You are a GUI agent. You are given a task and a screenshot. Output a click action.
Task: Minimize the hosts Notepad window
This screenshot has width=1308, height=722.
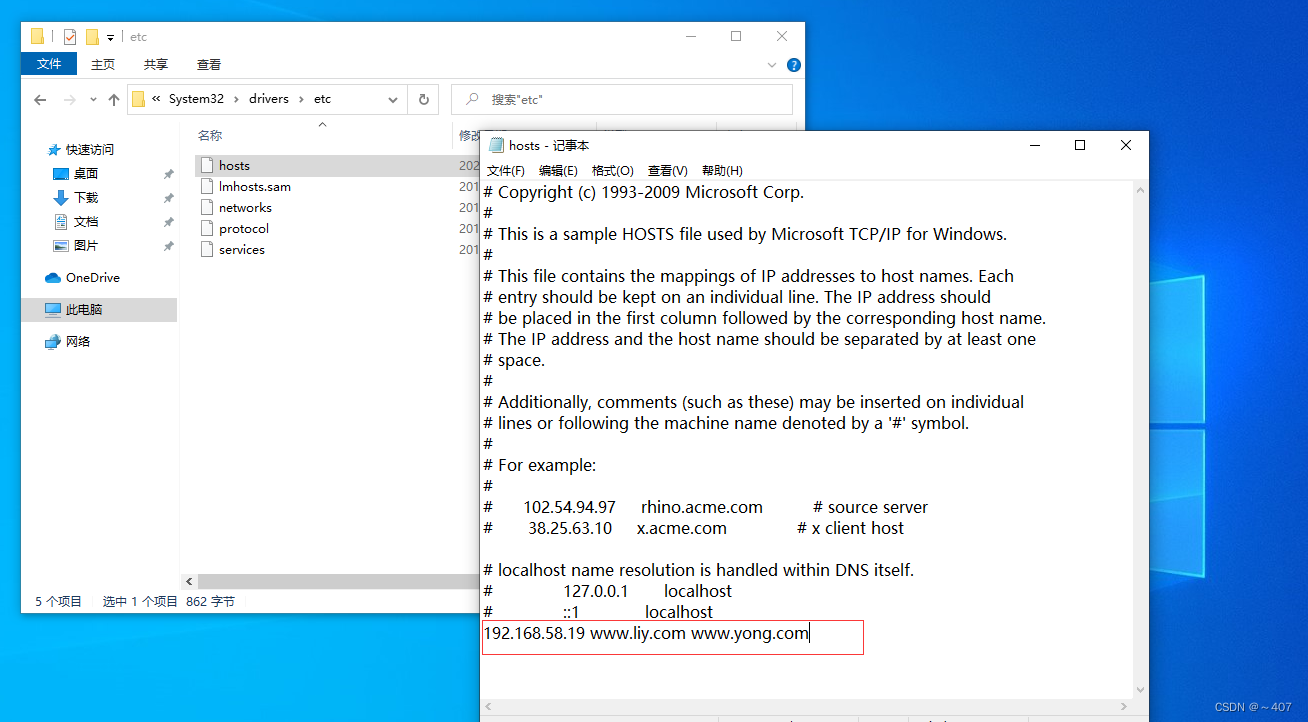coord(1034,145)
